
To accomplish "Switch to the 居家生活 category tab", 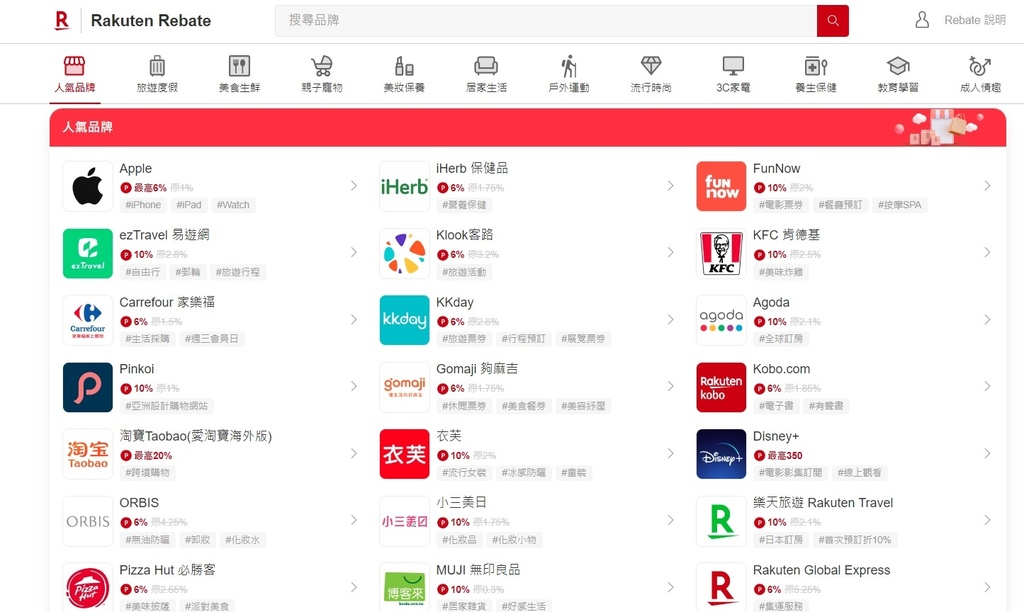I will (486, 74).
